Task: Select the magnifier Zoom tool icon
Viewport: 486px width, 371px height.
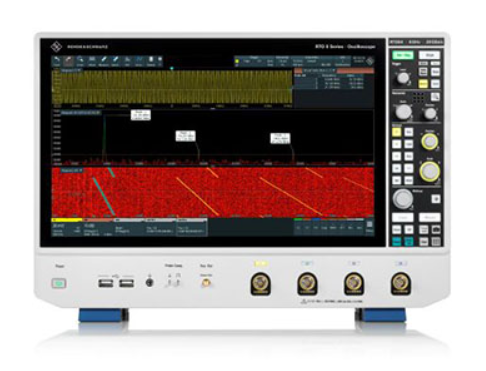Action: coord(80,61)
